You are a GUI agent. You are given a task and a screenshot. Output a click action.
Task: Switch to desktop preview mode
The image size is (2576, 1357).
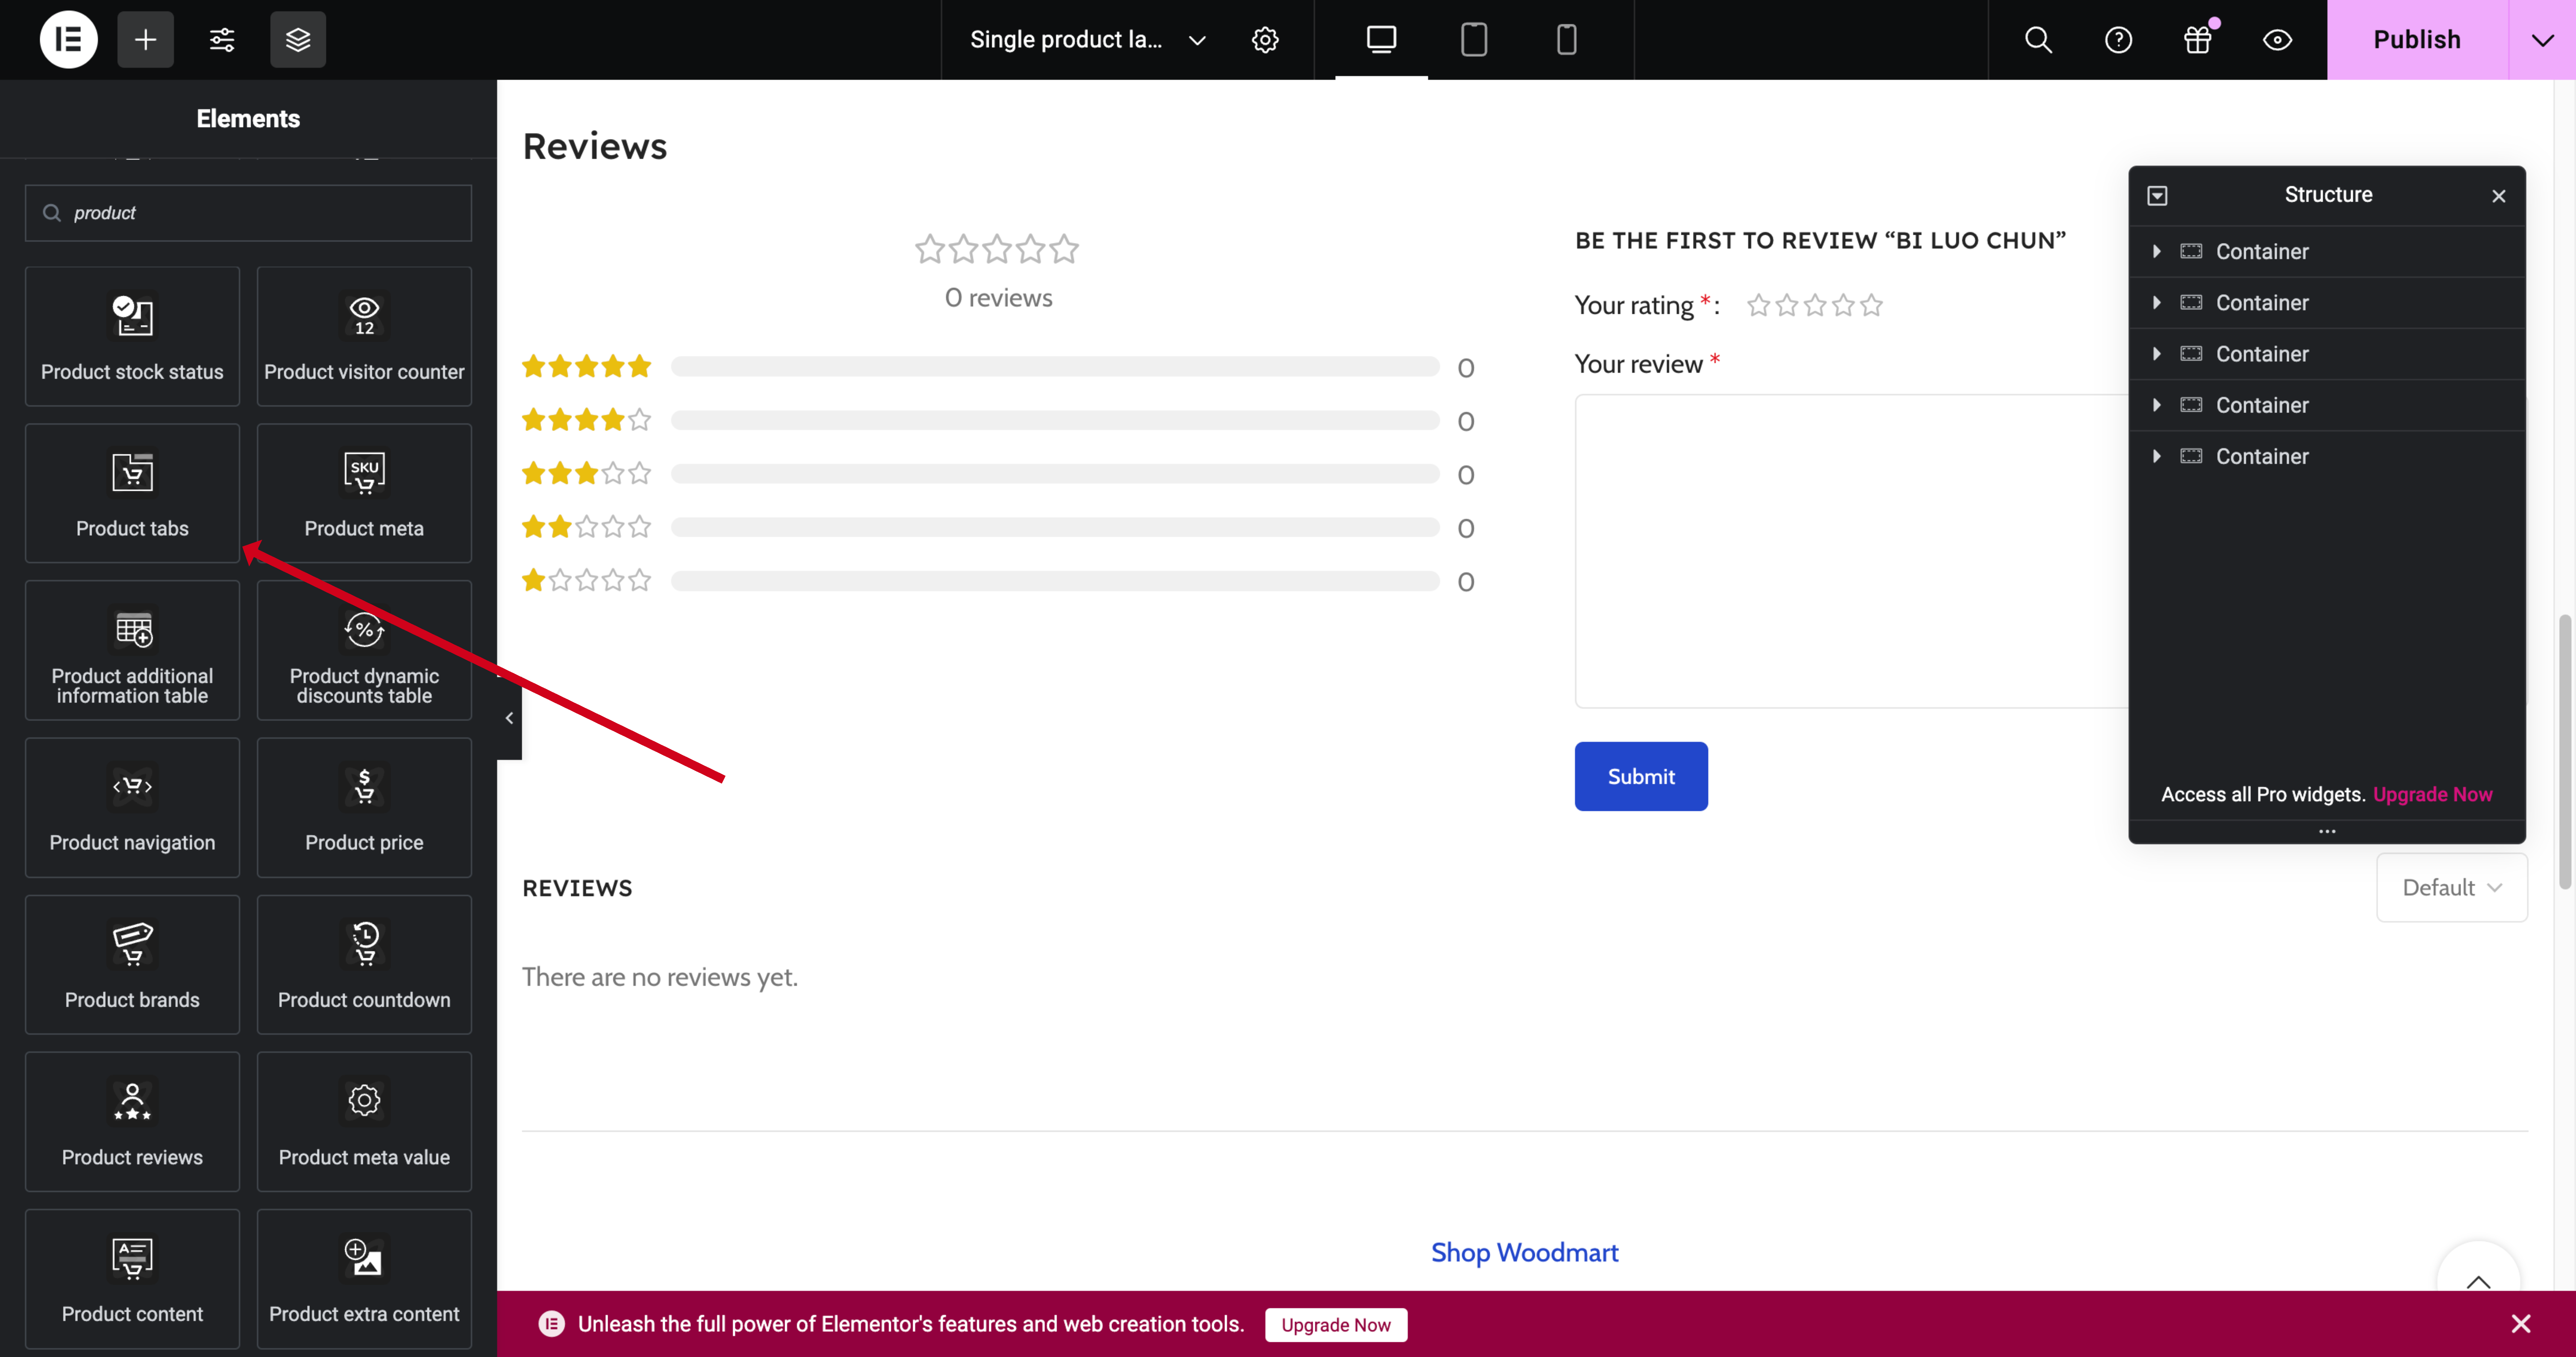coord(1381,39)
